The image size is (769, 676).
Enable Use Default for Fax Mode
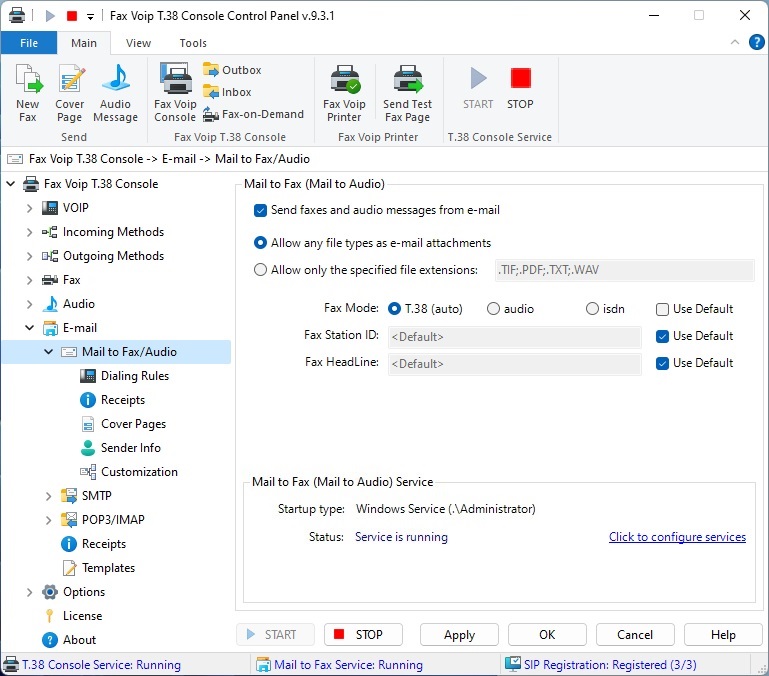click(662, 309)
